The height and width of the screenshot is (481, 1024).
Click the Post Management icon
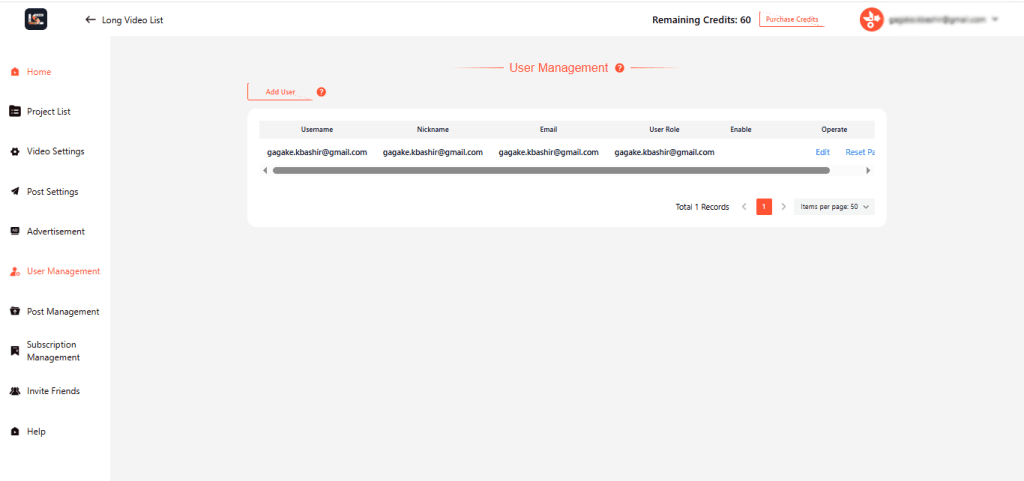(14, 312)
